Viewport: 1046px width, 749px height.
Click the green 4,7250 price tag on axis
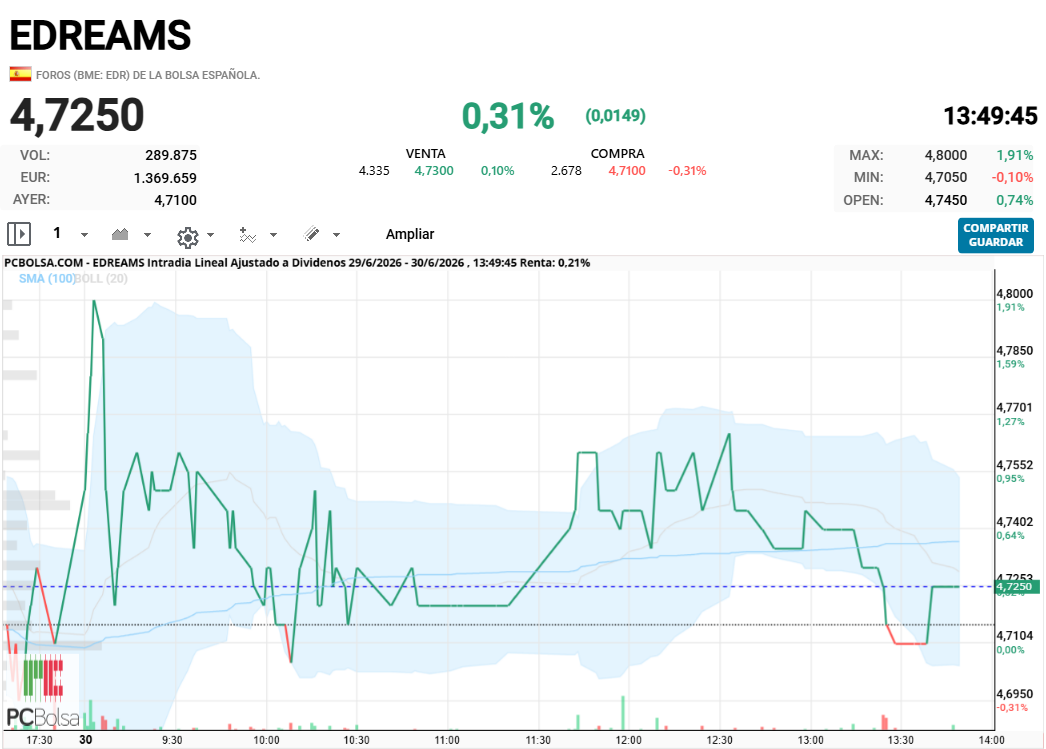pyautogui.click(x=1017, y=587)
